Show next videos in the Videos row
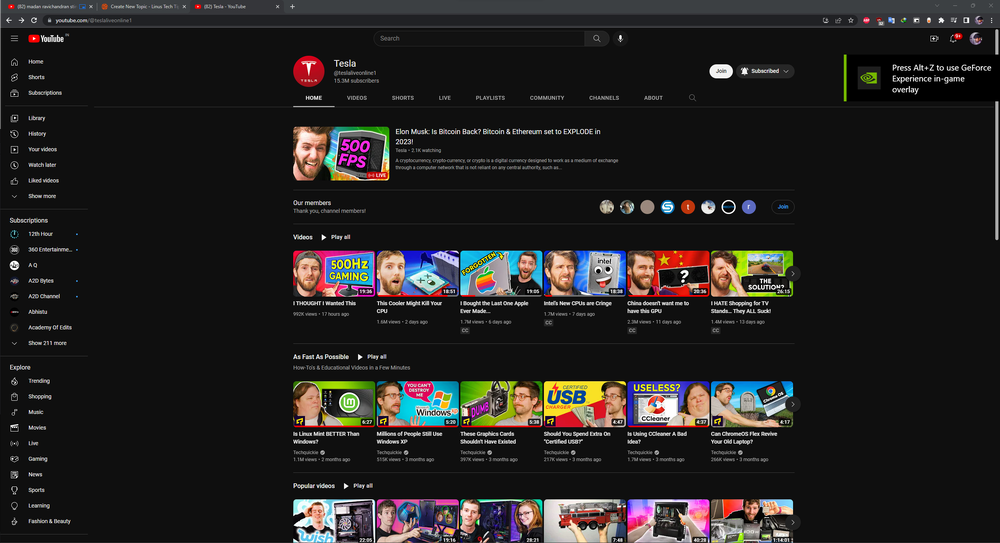The height and width of the screenshot is (543, 1000). tap(792, 274)
